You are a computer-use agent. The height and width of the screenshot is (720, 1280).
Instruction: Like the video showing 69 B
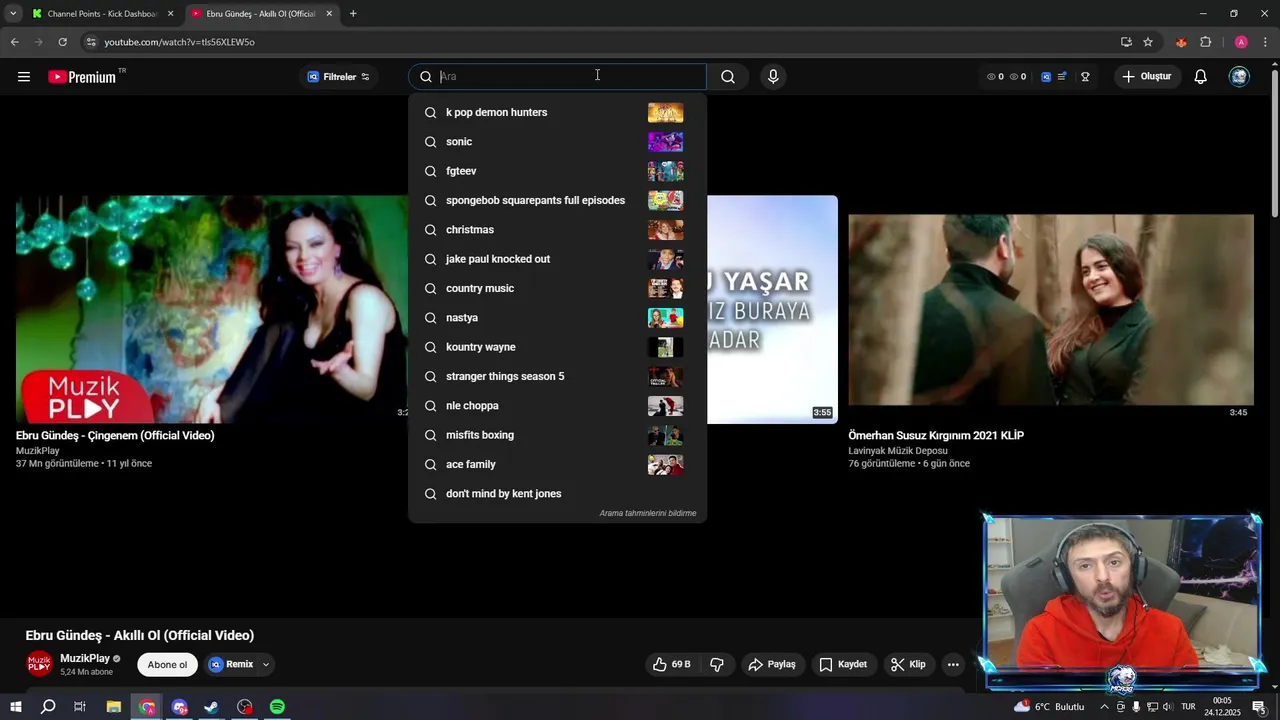click(x=672, y=664)
